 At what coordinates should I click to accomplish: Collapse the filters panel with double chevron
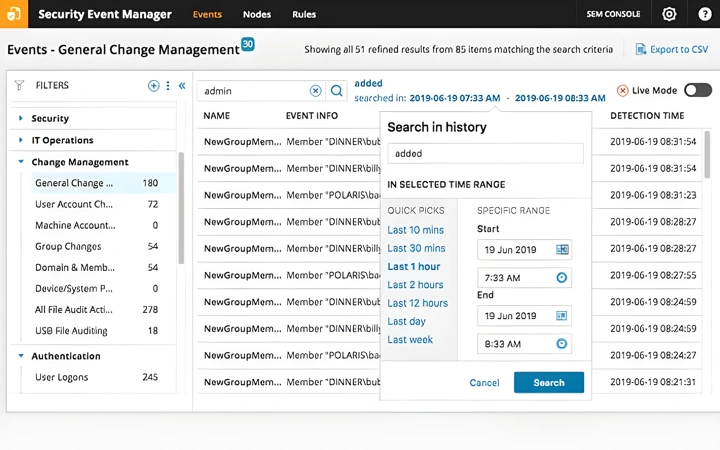click(x=182, y=85)
